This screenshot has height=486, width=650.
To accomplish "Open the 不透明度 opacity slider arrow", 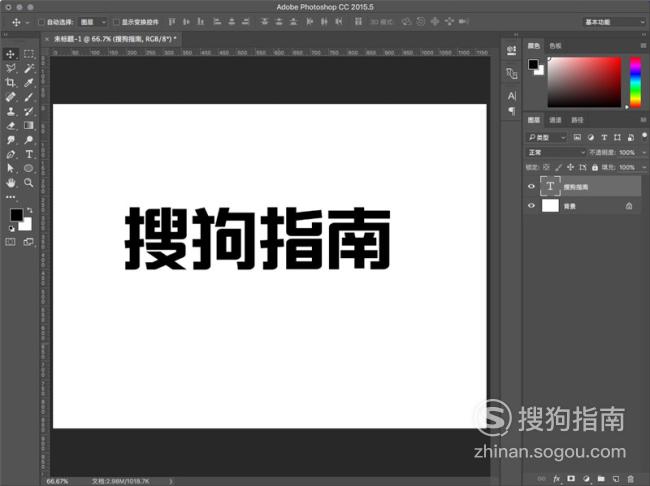I will [644, 153].
